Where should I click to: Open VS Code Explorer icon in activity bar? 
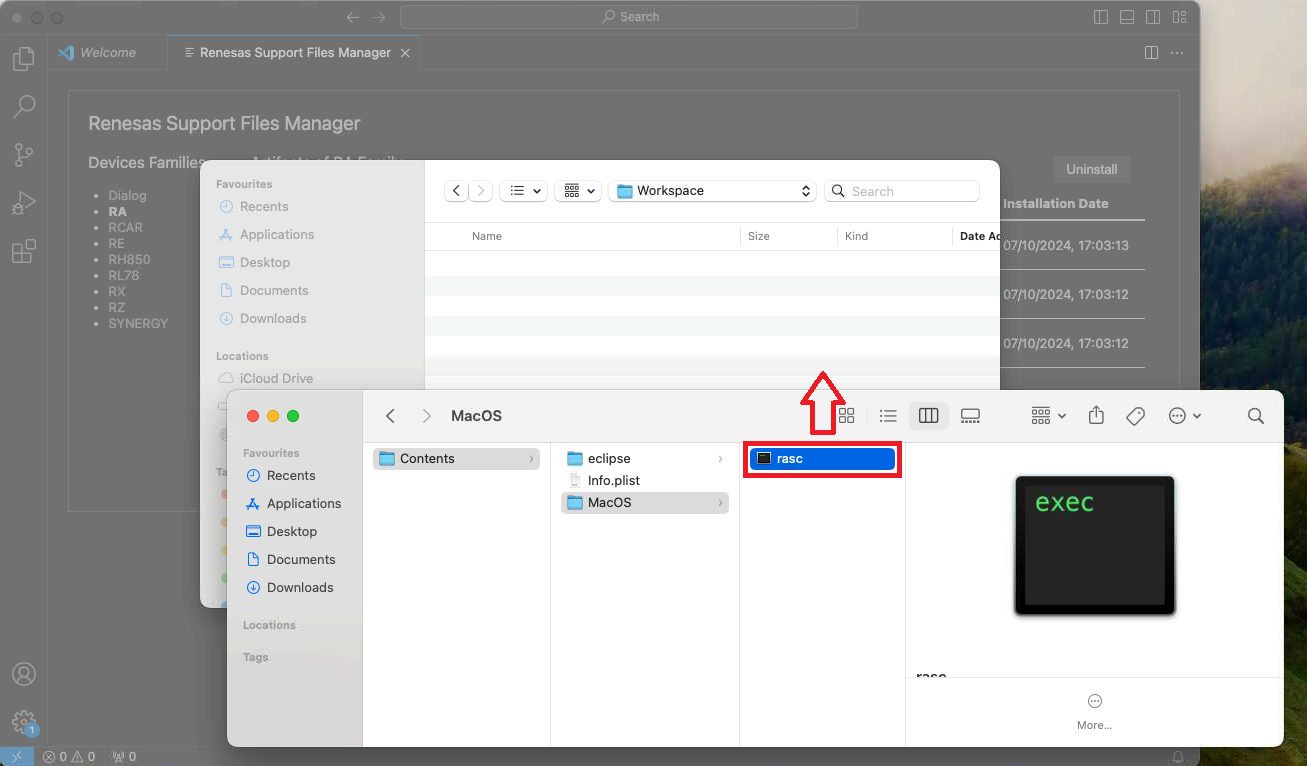point(24,58)
